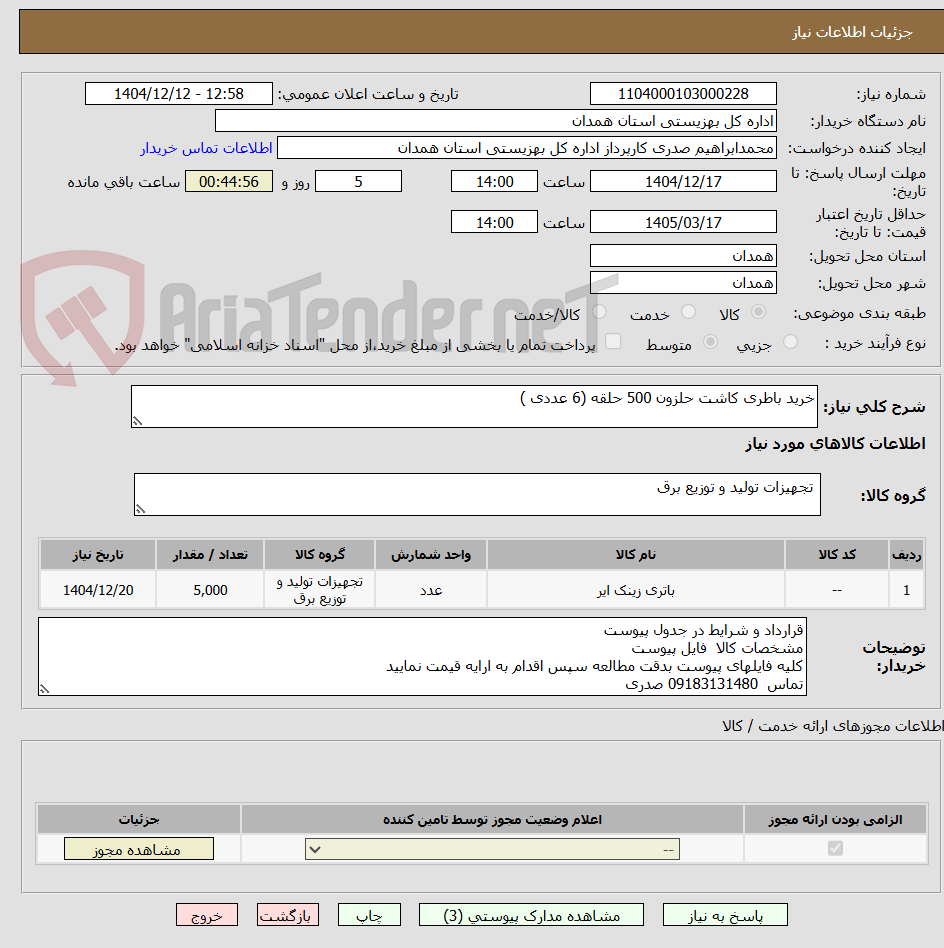Image resolution: width=944 pixels, height=948 pixels.
Task: Click the گروه کالا text area
Action: (477, 495)
